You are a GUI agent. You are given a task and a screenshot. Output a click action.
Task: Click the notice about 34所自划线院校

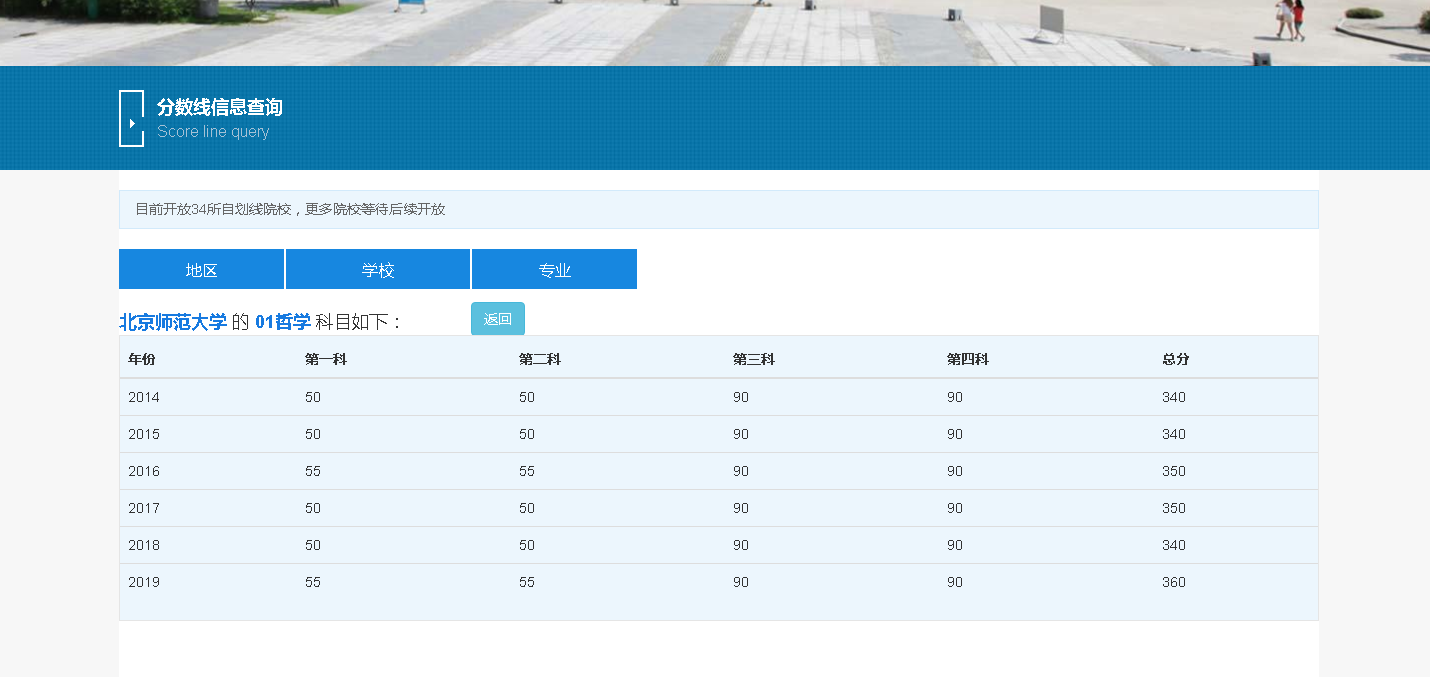coord(718,209)
